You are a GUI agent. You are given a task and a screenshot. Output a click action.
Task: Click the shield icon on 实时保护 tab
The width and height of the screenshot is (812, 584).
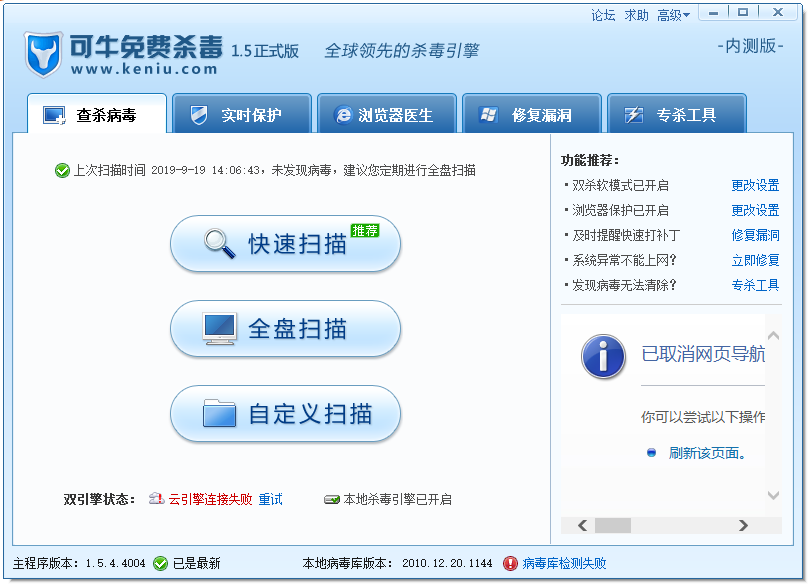click(x=199, y=115)
